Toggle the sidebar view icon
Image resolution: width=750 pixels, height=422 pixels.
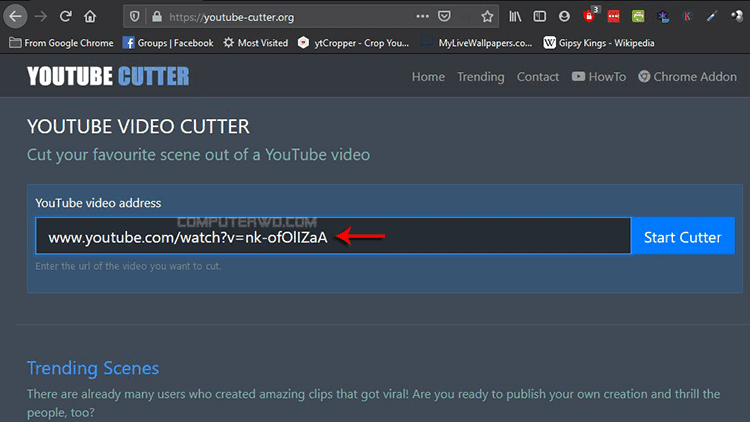[x=540, y=17]
